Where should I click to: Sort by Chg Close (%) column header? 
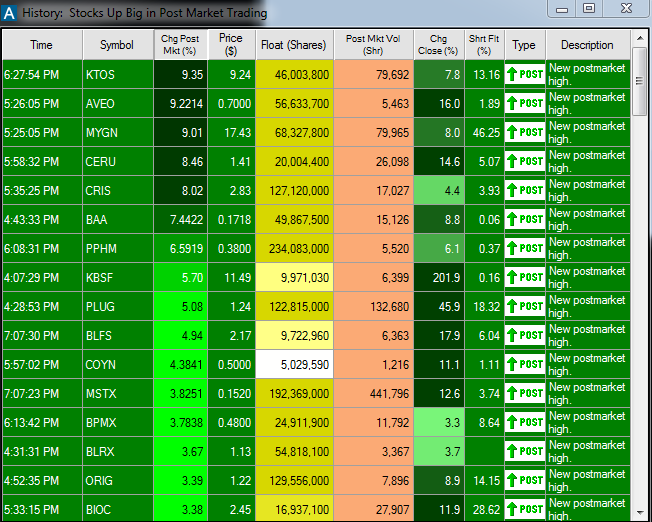439,45
